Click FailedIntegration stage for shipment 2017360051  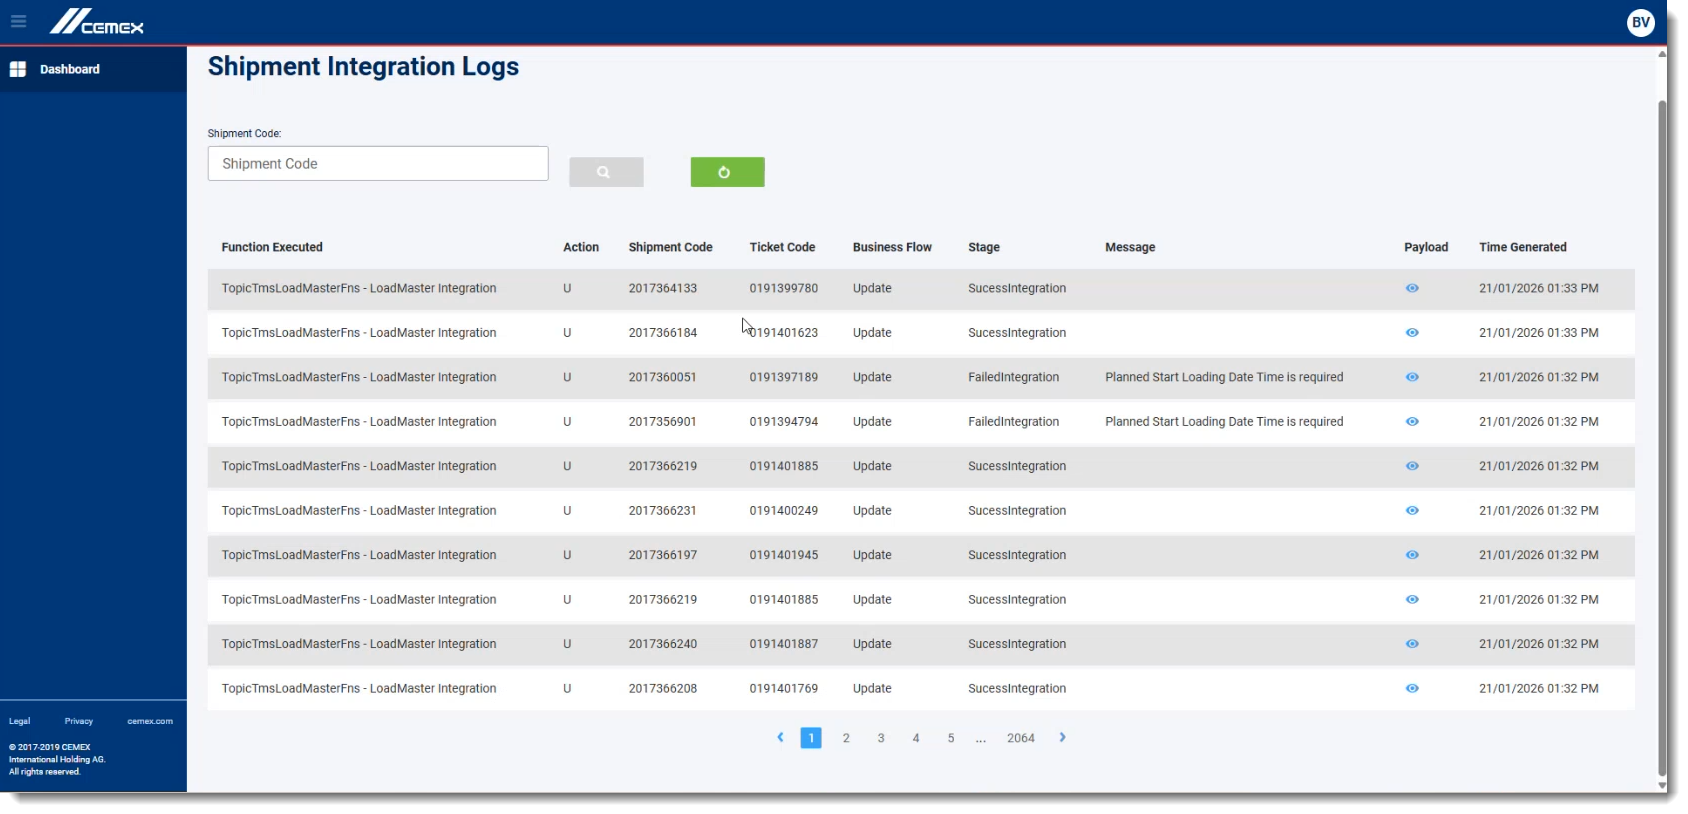click(1013, 377)
